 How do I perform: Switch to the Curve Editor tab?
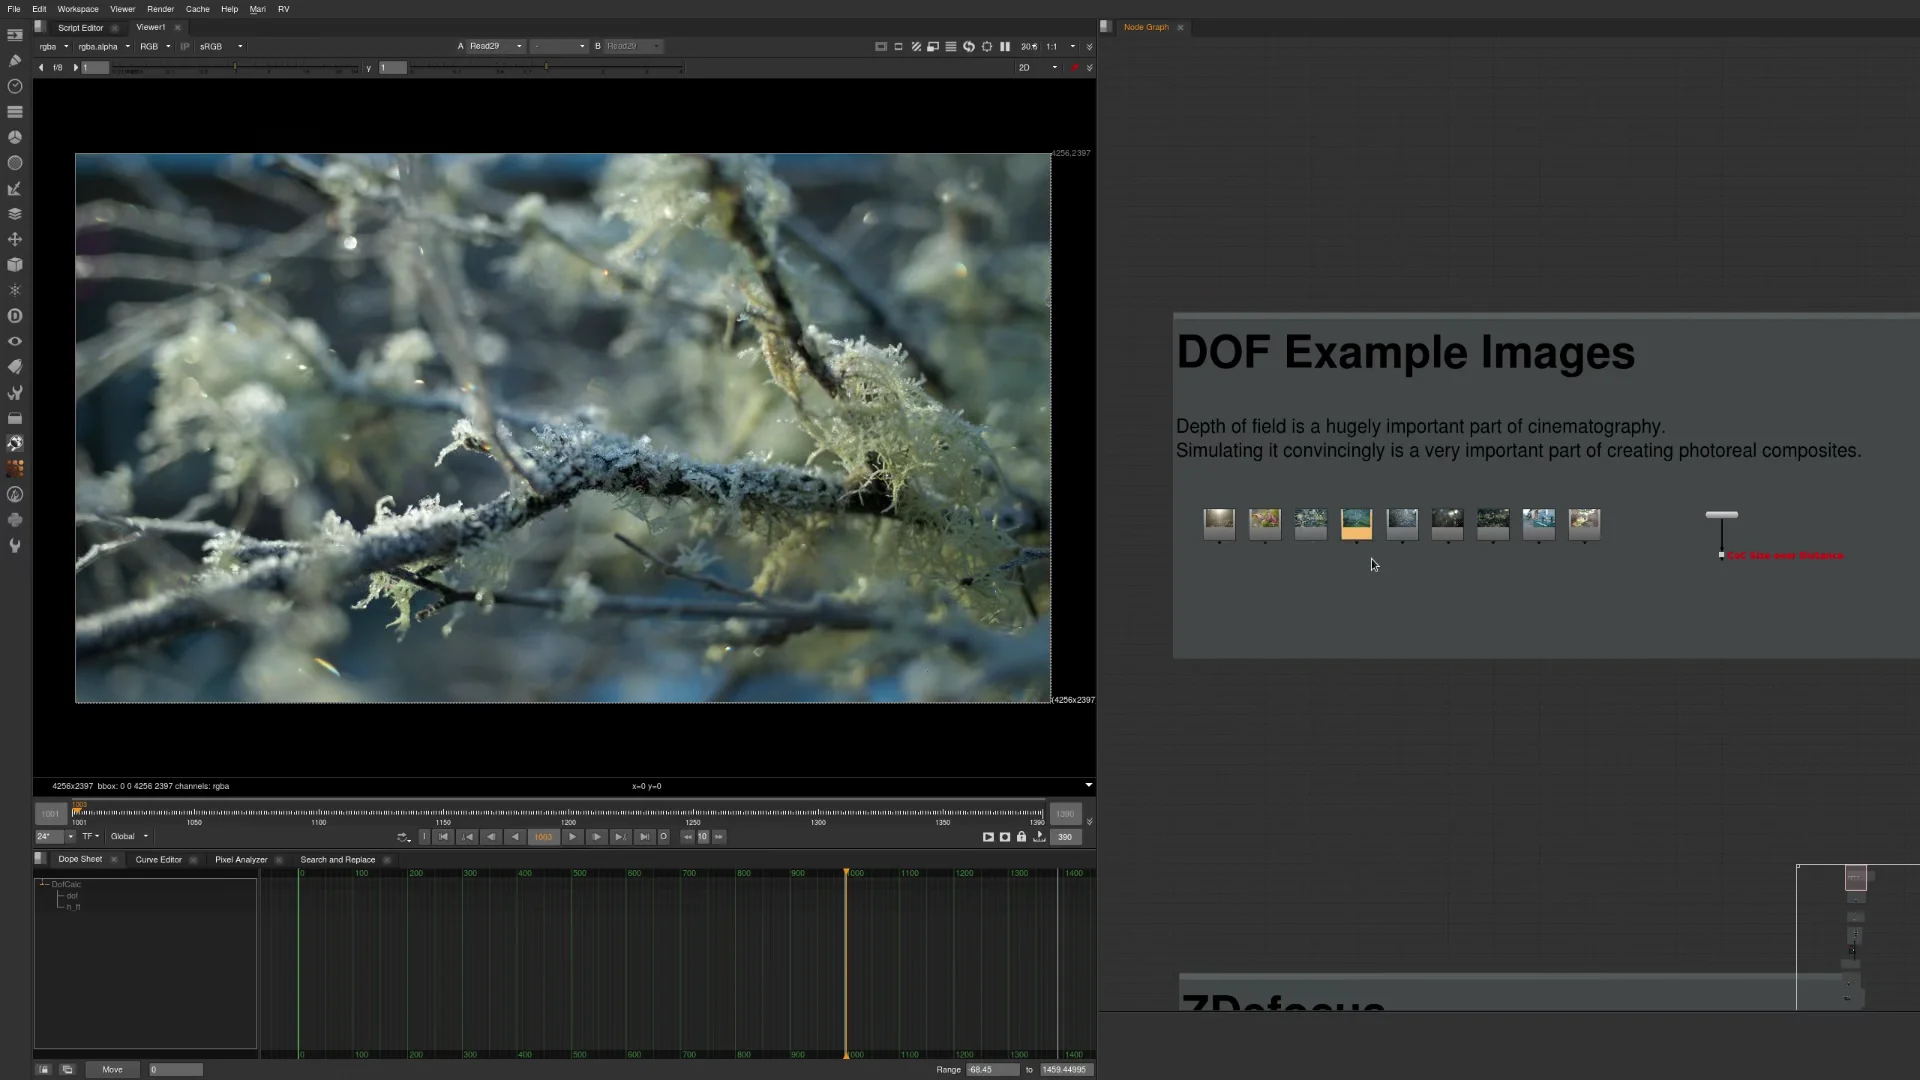pyautogui.click(x=158, y=859)
